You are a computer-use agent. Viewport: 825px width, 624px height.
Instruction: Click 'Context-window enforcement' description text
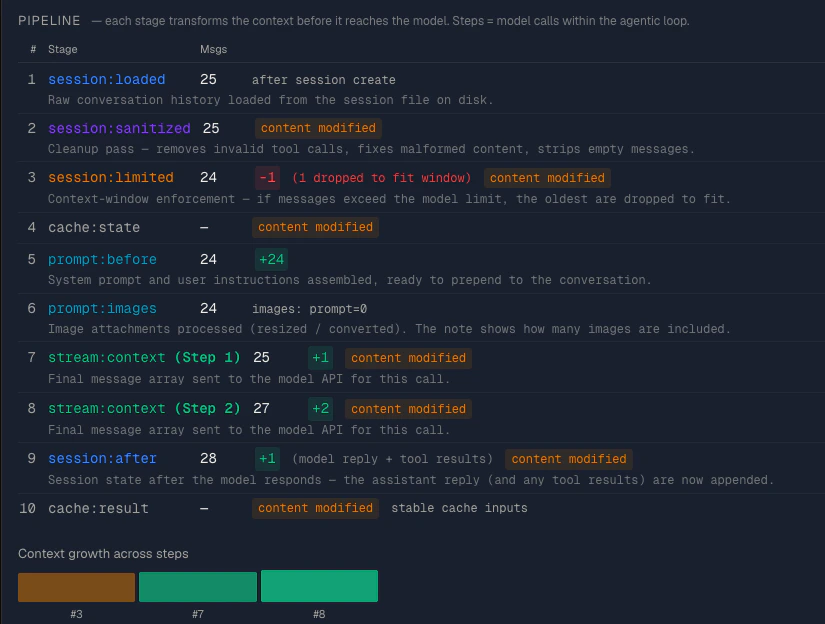point(389,199)
